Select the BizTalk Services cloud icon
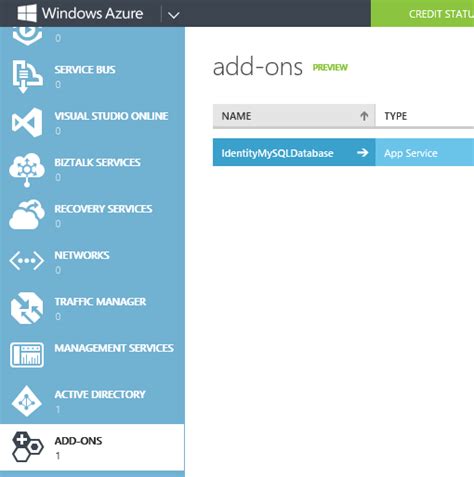 pos(27,170)
